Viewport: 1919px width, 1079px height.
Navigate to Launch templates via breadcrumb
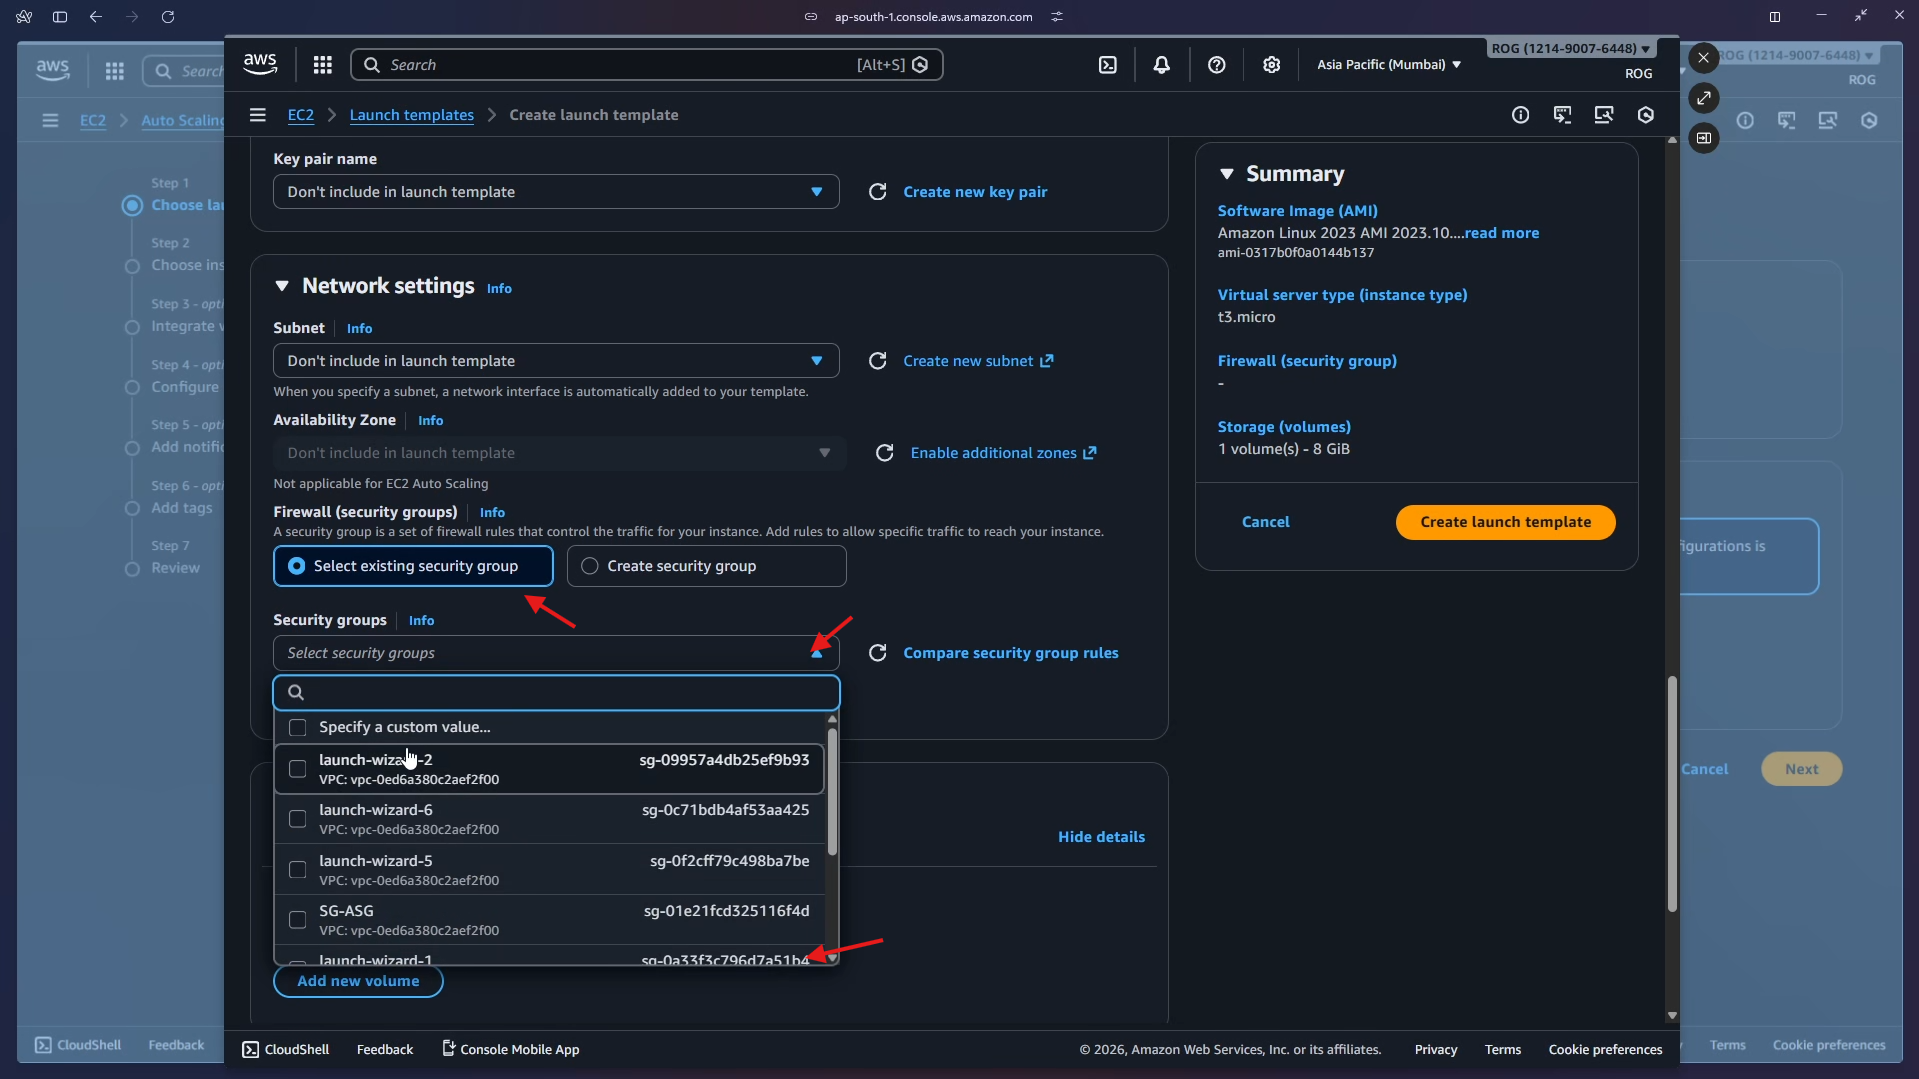tap(411, 114)
